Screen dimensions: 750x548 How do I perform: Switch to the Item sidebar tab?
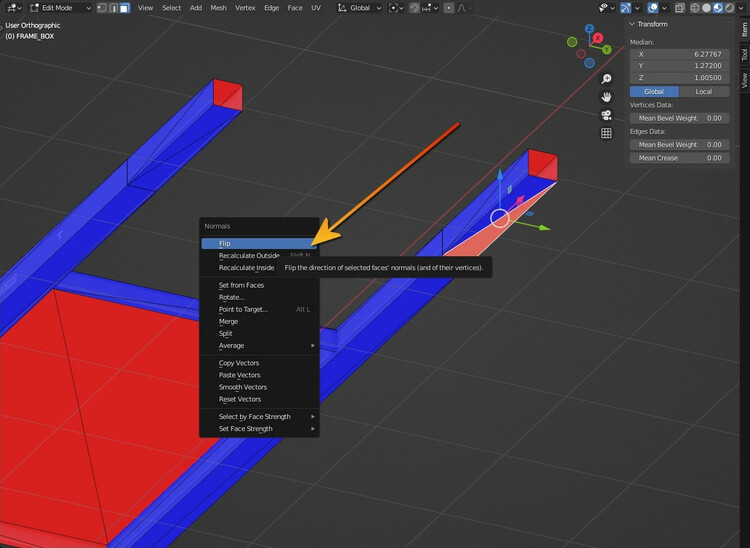(x=744, y=30)
